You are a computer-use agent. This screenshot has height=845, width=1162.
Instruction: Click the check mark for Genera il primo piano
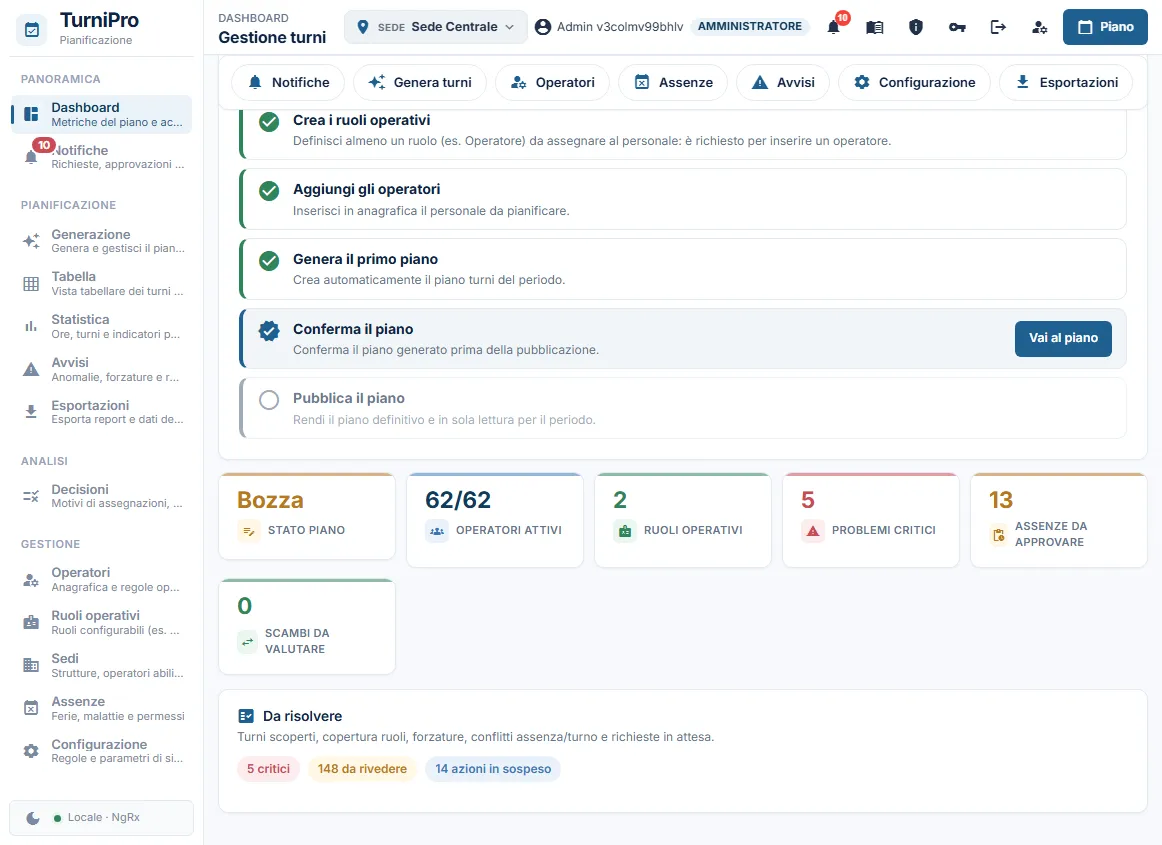coord(269,261)
